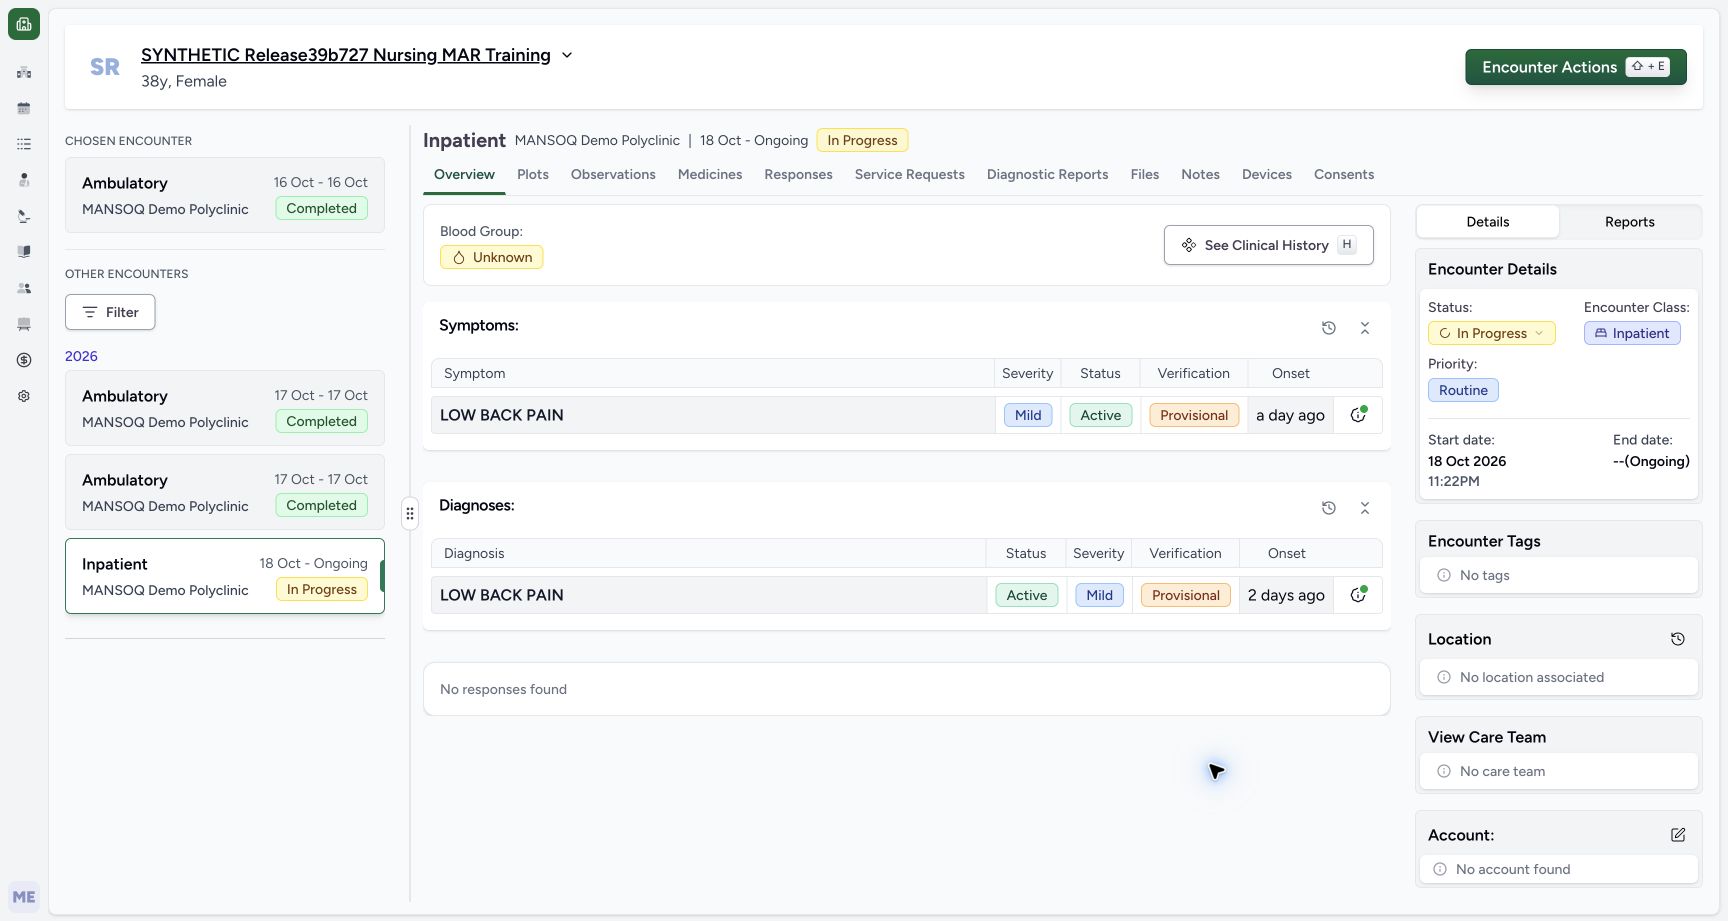The image size is (1728, 921).
Task: Update LOW BACK PAIN symptom row icon
Action: pyautogui.click(x=1358, y=415)
